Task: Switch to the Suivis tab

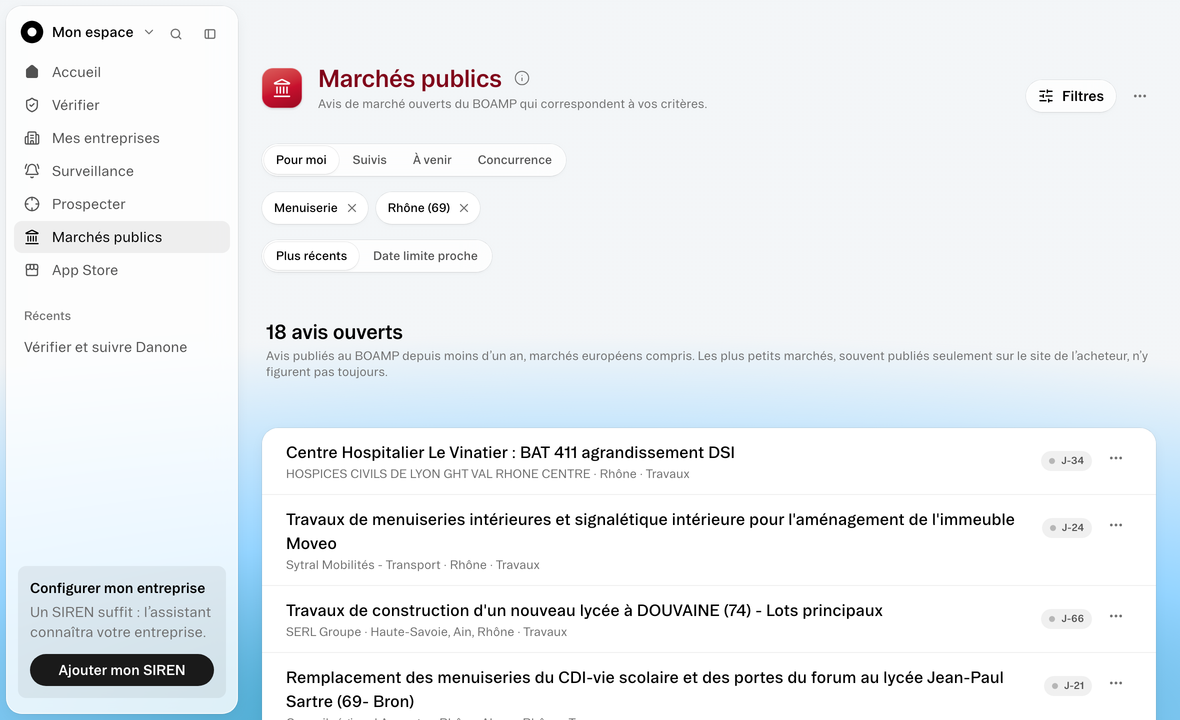Action: [370, 160]
